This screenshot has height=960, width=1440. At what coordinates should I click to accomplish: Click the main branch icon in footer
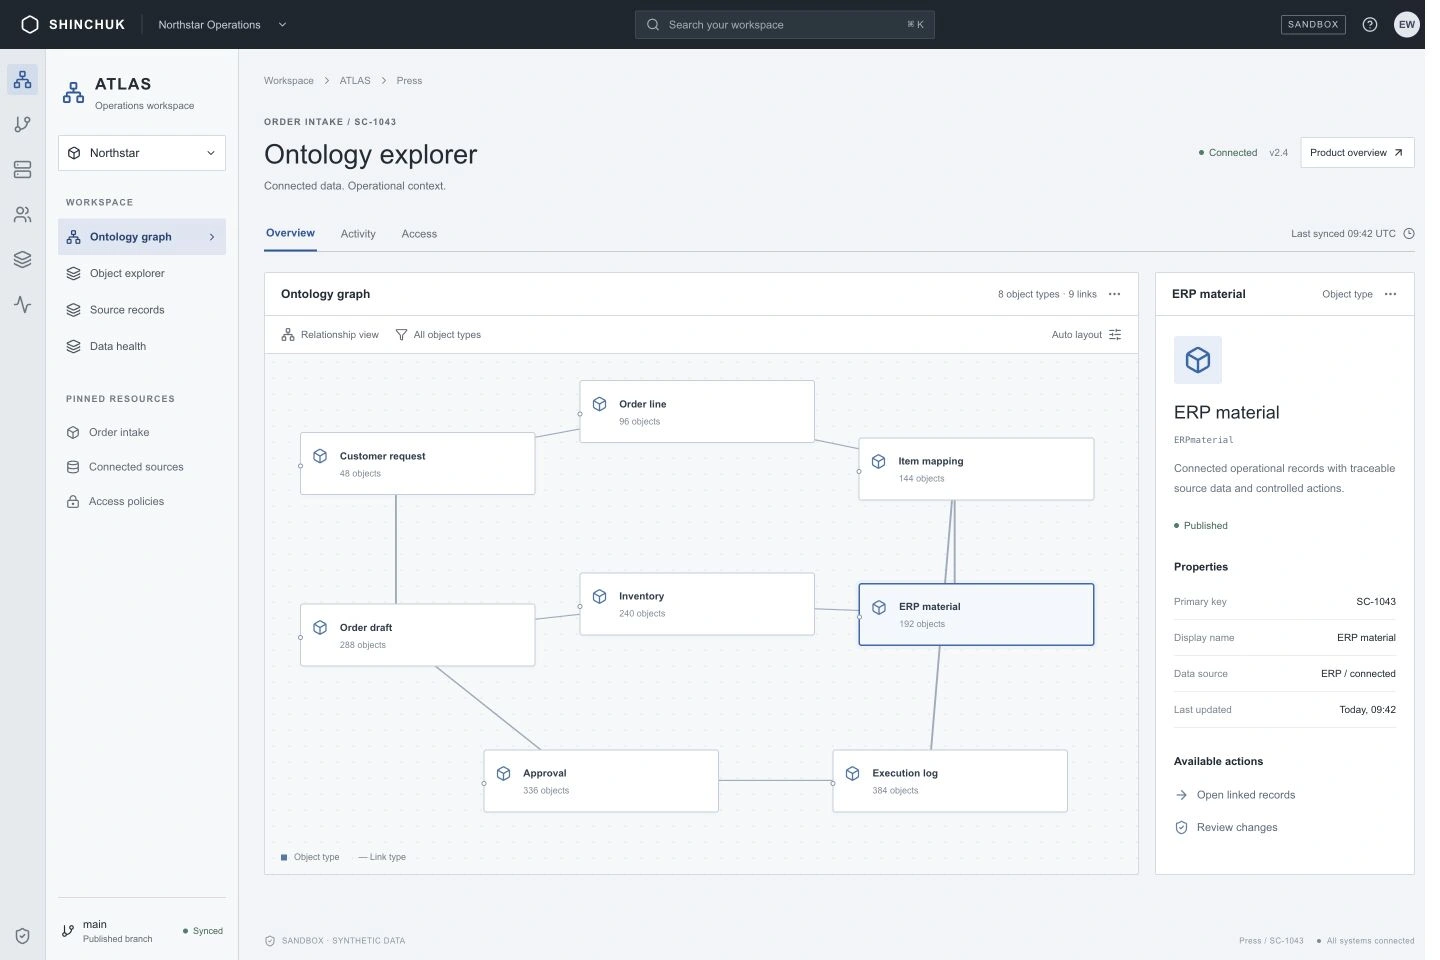pos(68,930)
